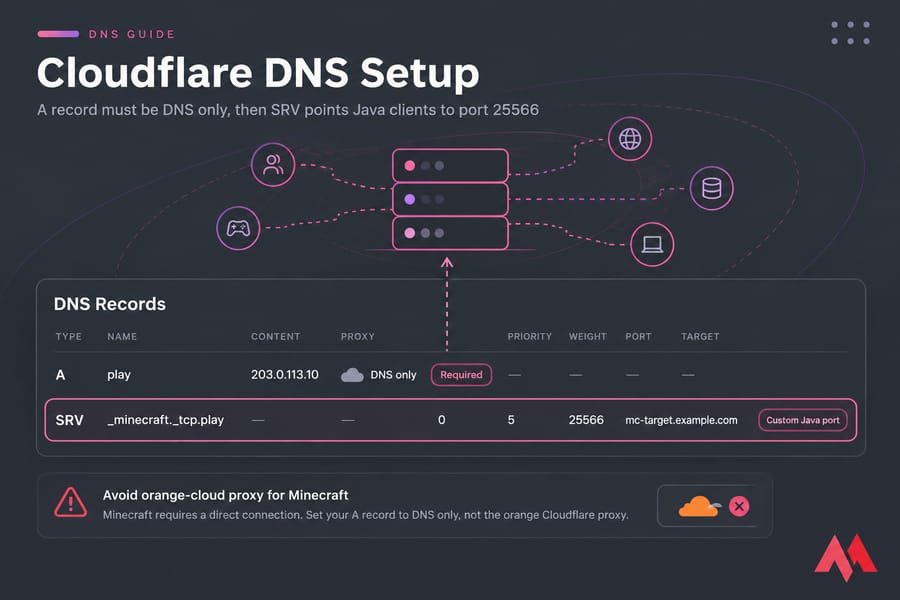Click the _minecraft._tcp.play name cell
The height and width of the screenshot is (600, 900).
(x=165, y=420)
